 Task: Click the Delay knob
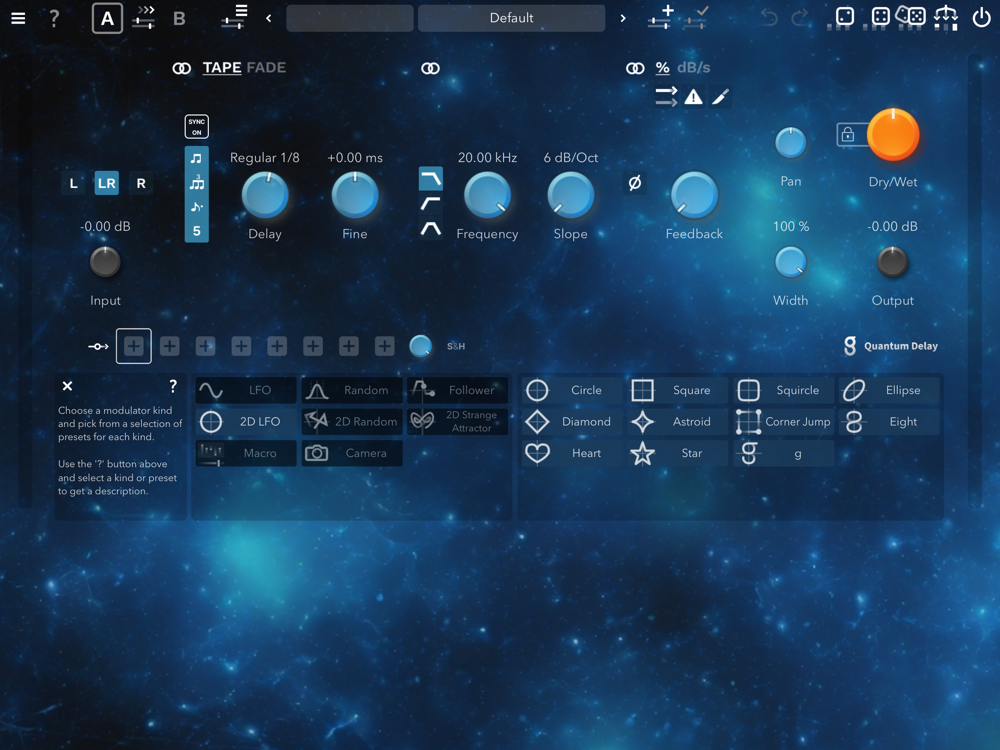pos(265,195)
